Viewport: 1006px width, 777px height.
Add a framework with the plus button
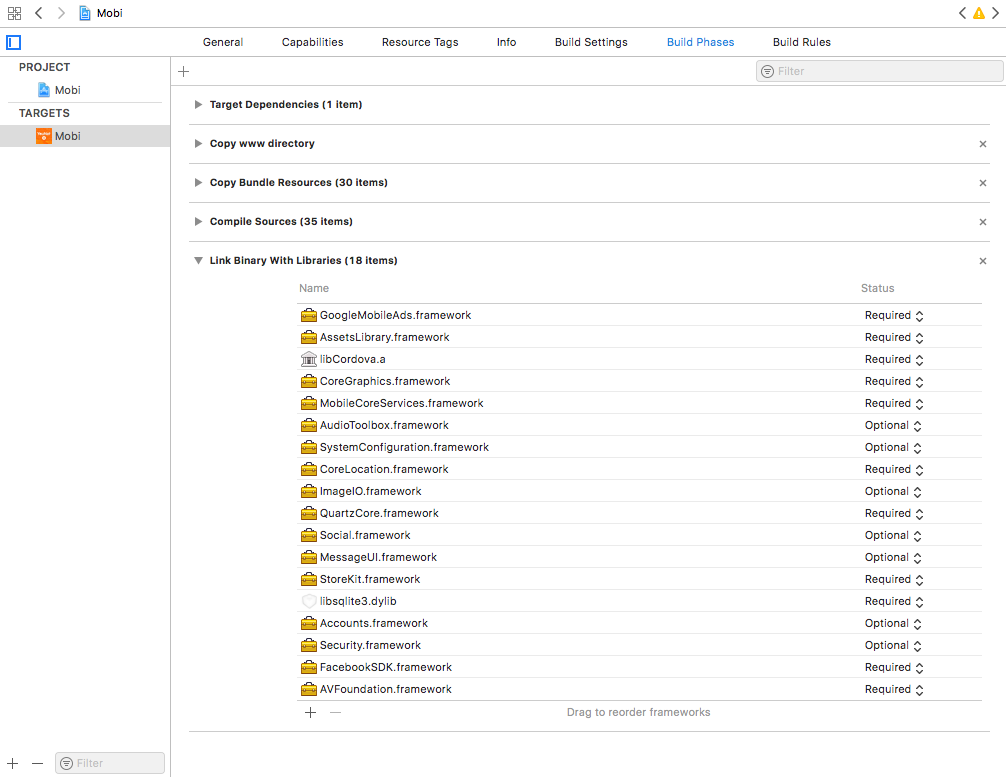tap(310, 712)
